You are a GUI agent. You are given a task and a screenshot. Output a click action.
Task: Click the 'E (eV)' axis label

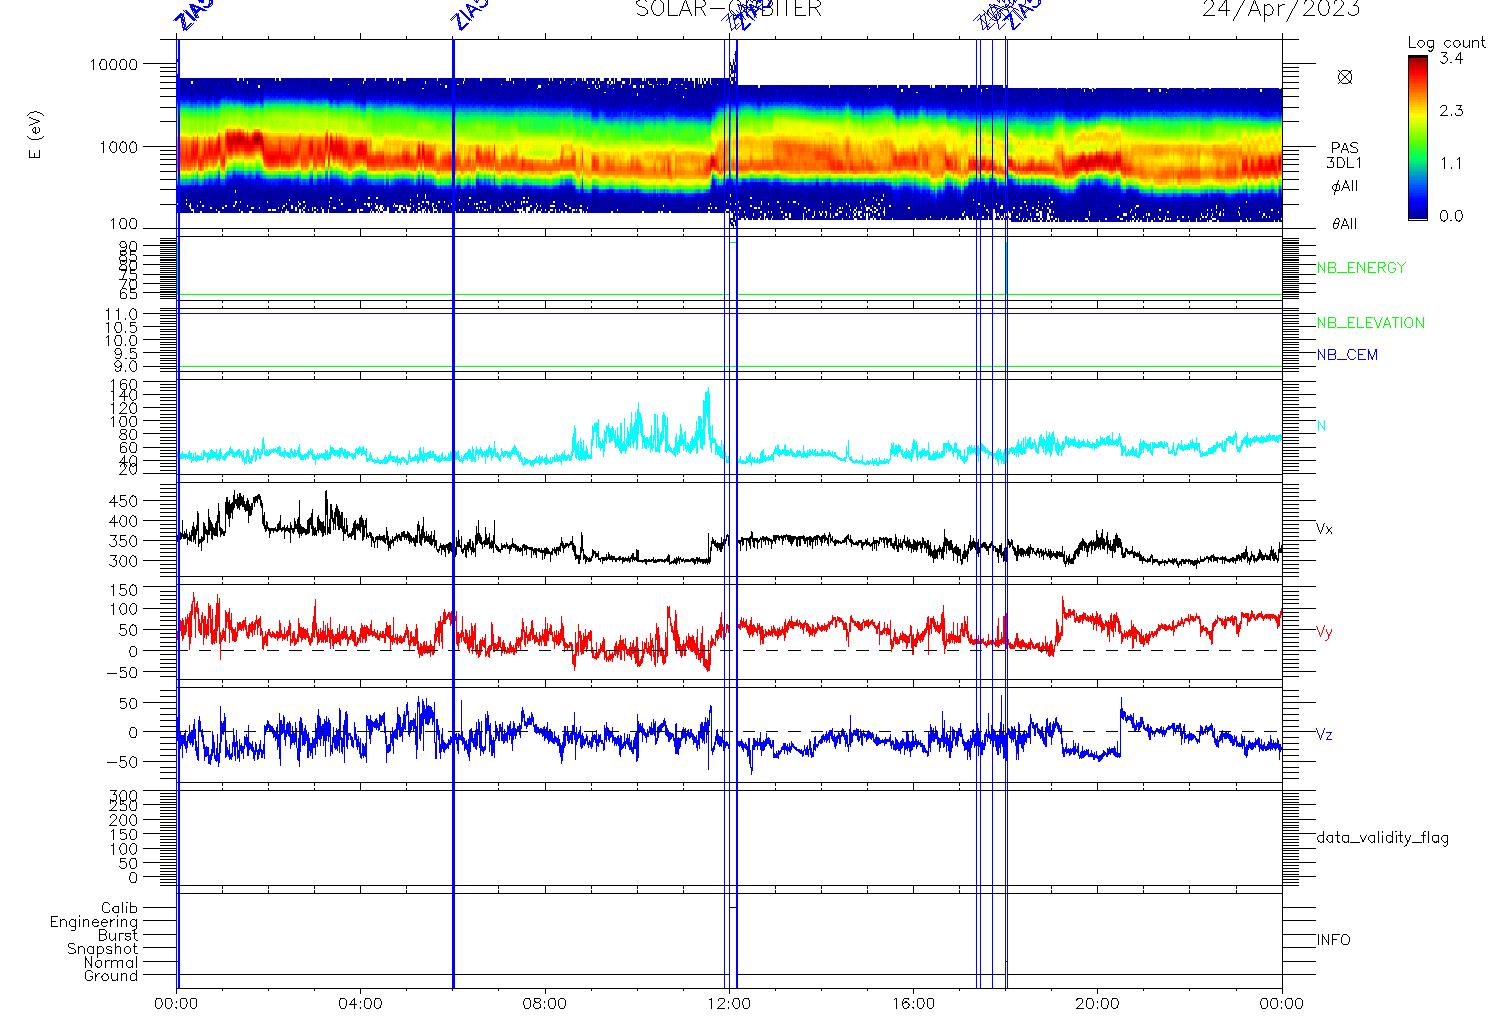pyautogui.click(x=37, y=135)
